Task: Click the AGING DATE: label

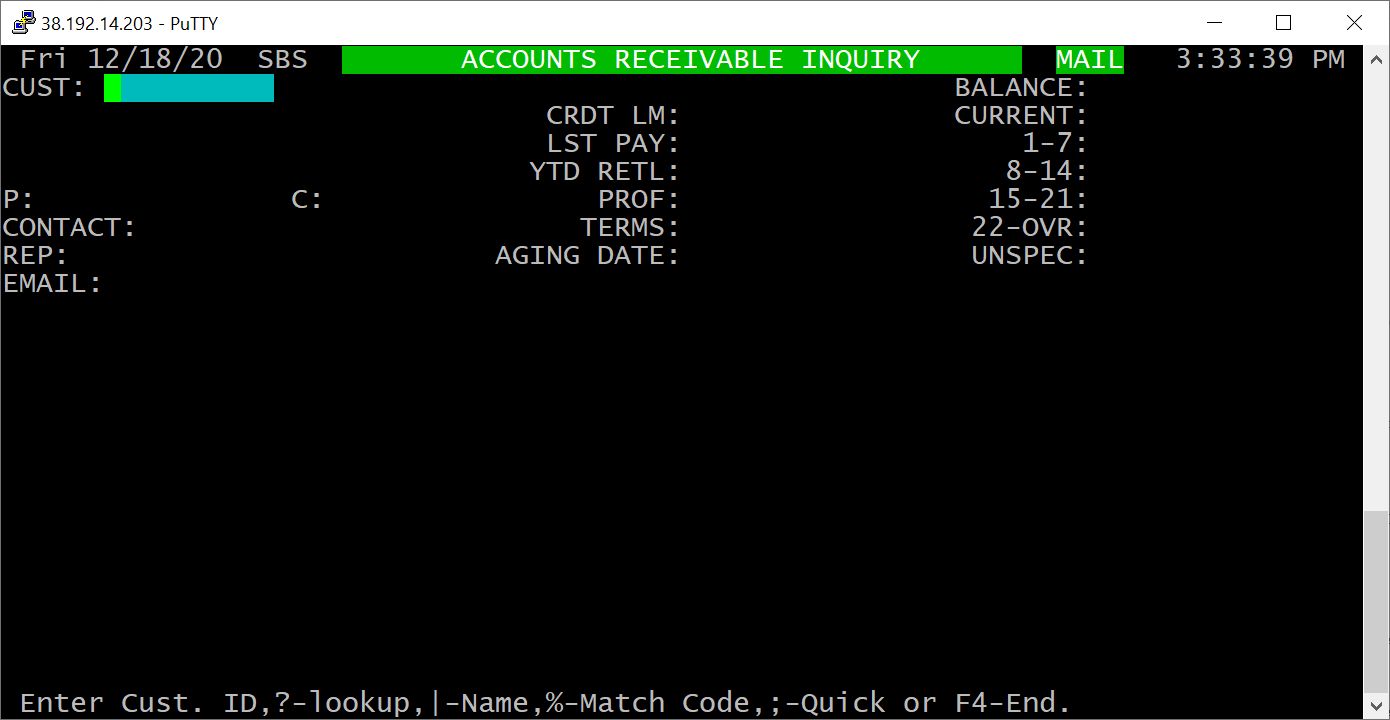Action: (588, 256)
